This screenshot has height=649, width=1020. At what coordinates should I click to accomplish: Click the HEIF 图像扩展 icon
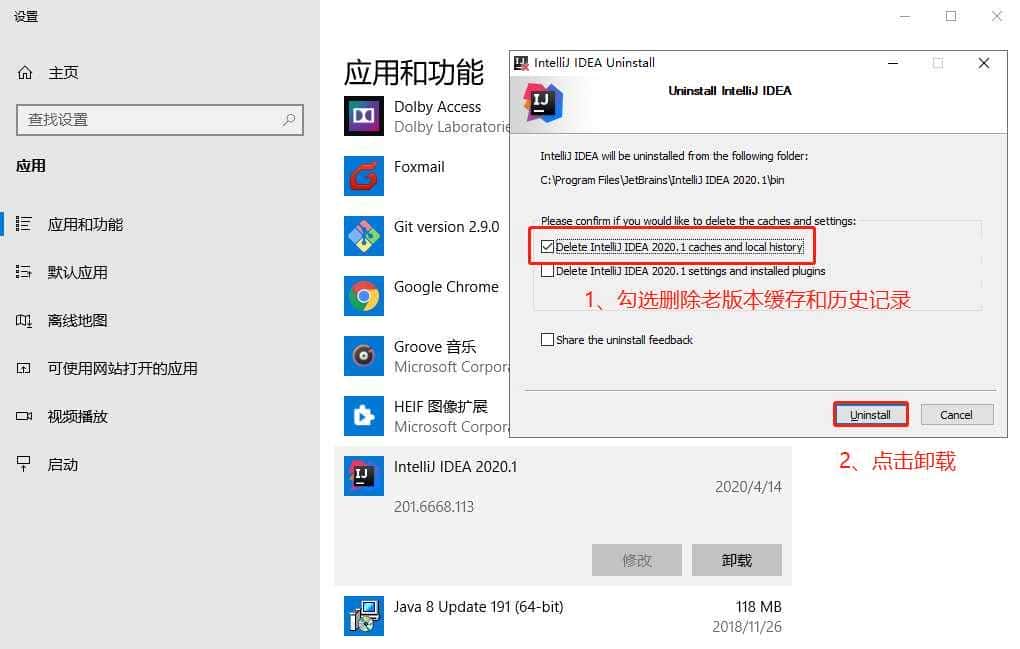coord(364,416)
